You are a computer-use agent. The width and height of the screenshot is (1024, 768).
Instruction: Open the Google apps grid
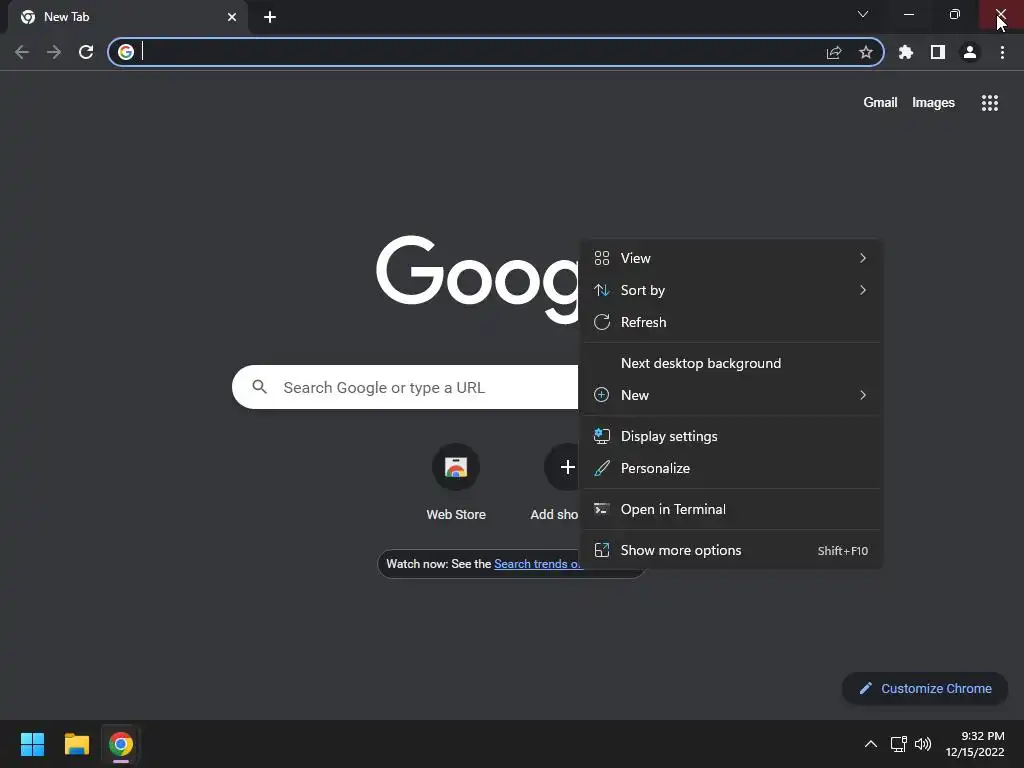(x=990, y=103)
